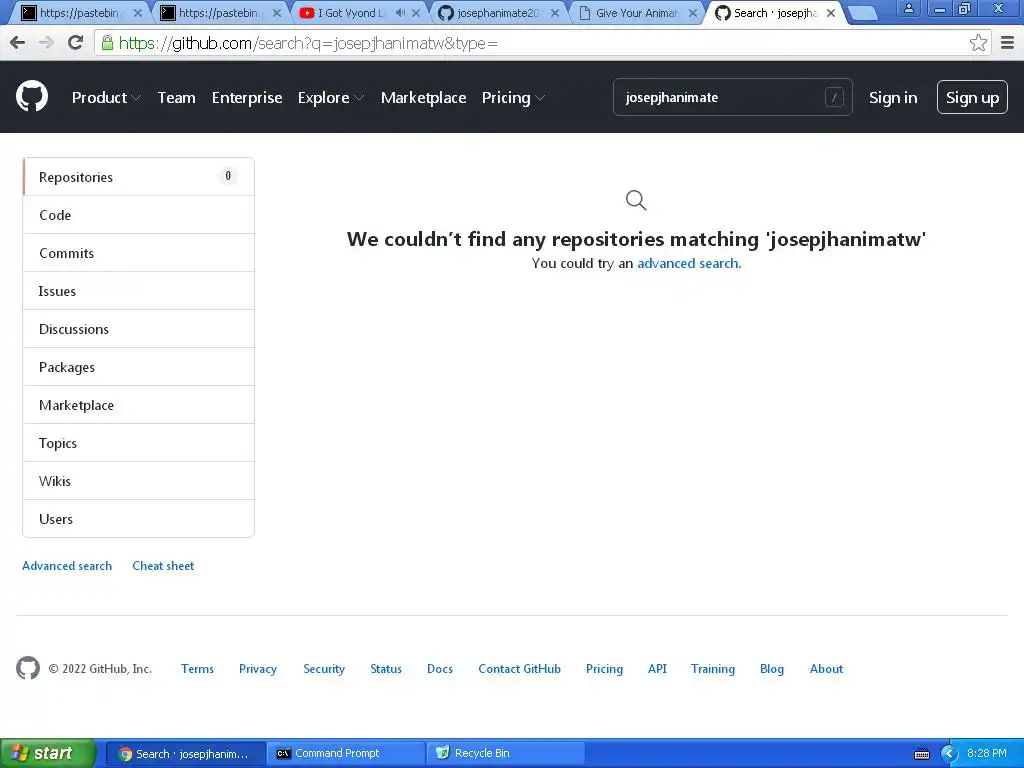Open Training link in footer
Screen dimensions: 1024x768
click(x=712, y=669)
